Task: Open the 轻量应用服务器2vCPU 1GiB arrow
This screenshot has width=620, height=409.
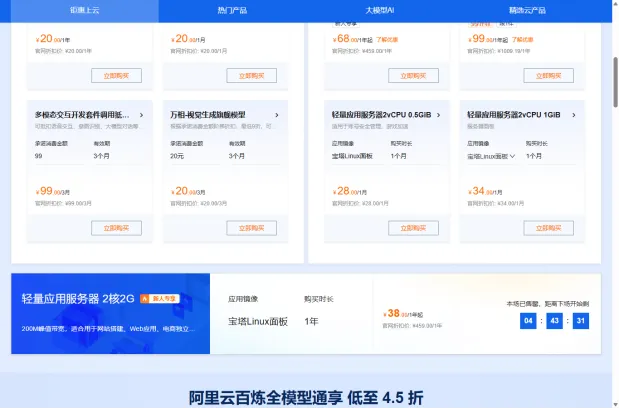Action: pos(574,115)
